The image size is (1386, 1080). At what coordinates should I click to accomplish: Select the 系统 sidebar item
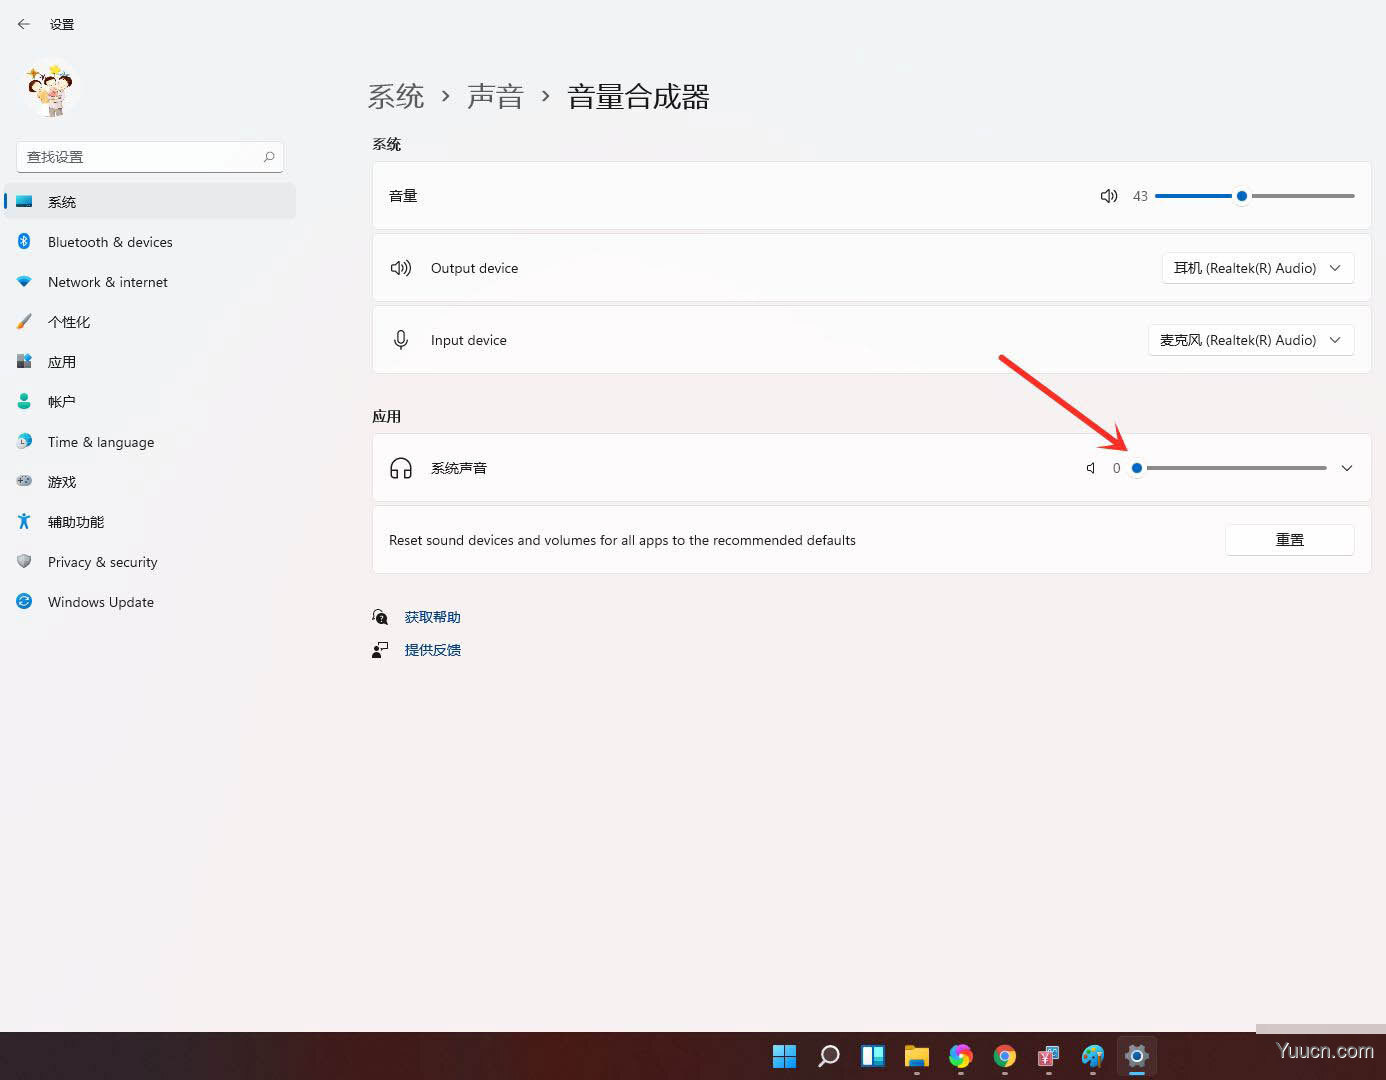pos(150,202)
